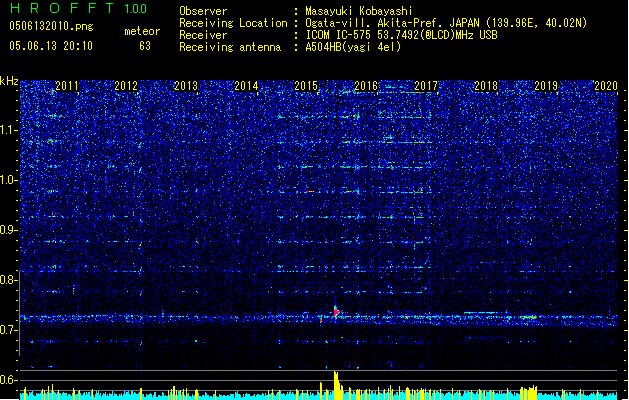Select the ICOM IC-575 receiver description
The width and height of the screenshot is (629, 400).
click(402, 35)
